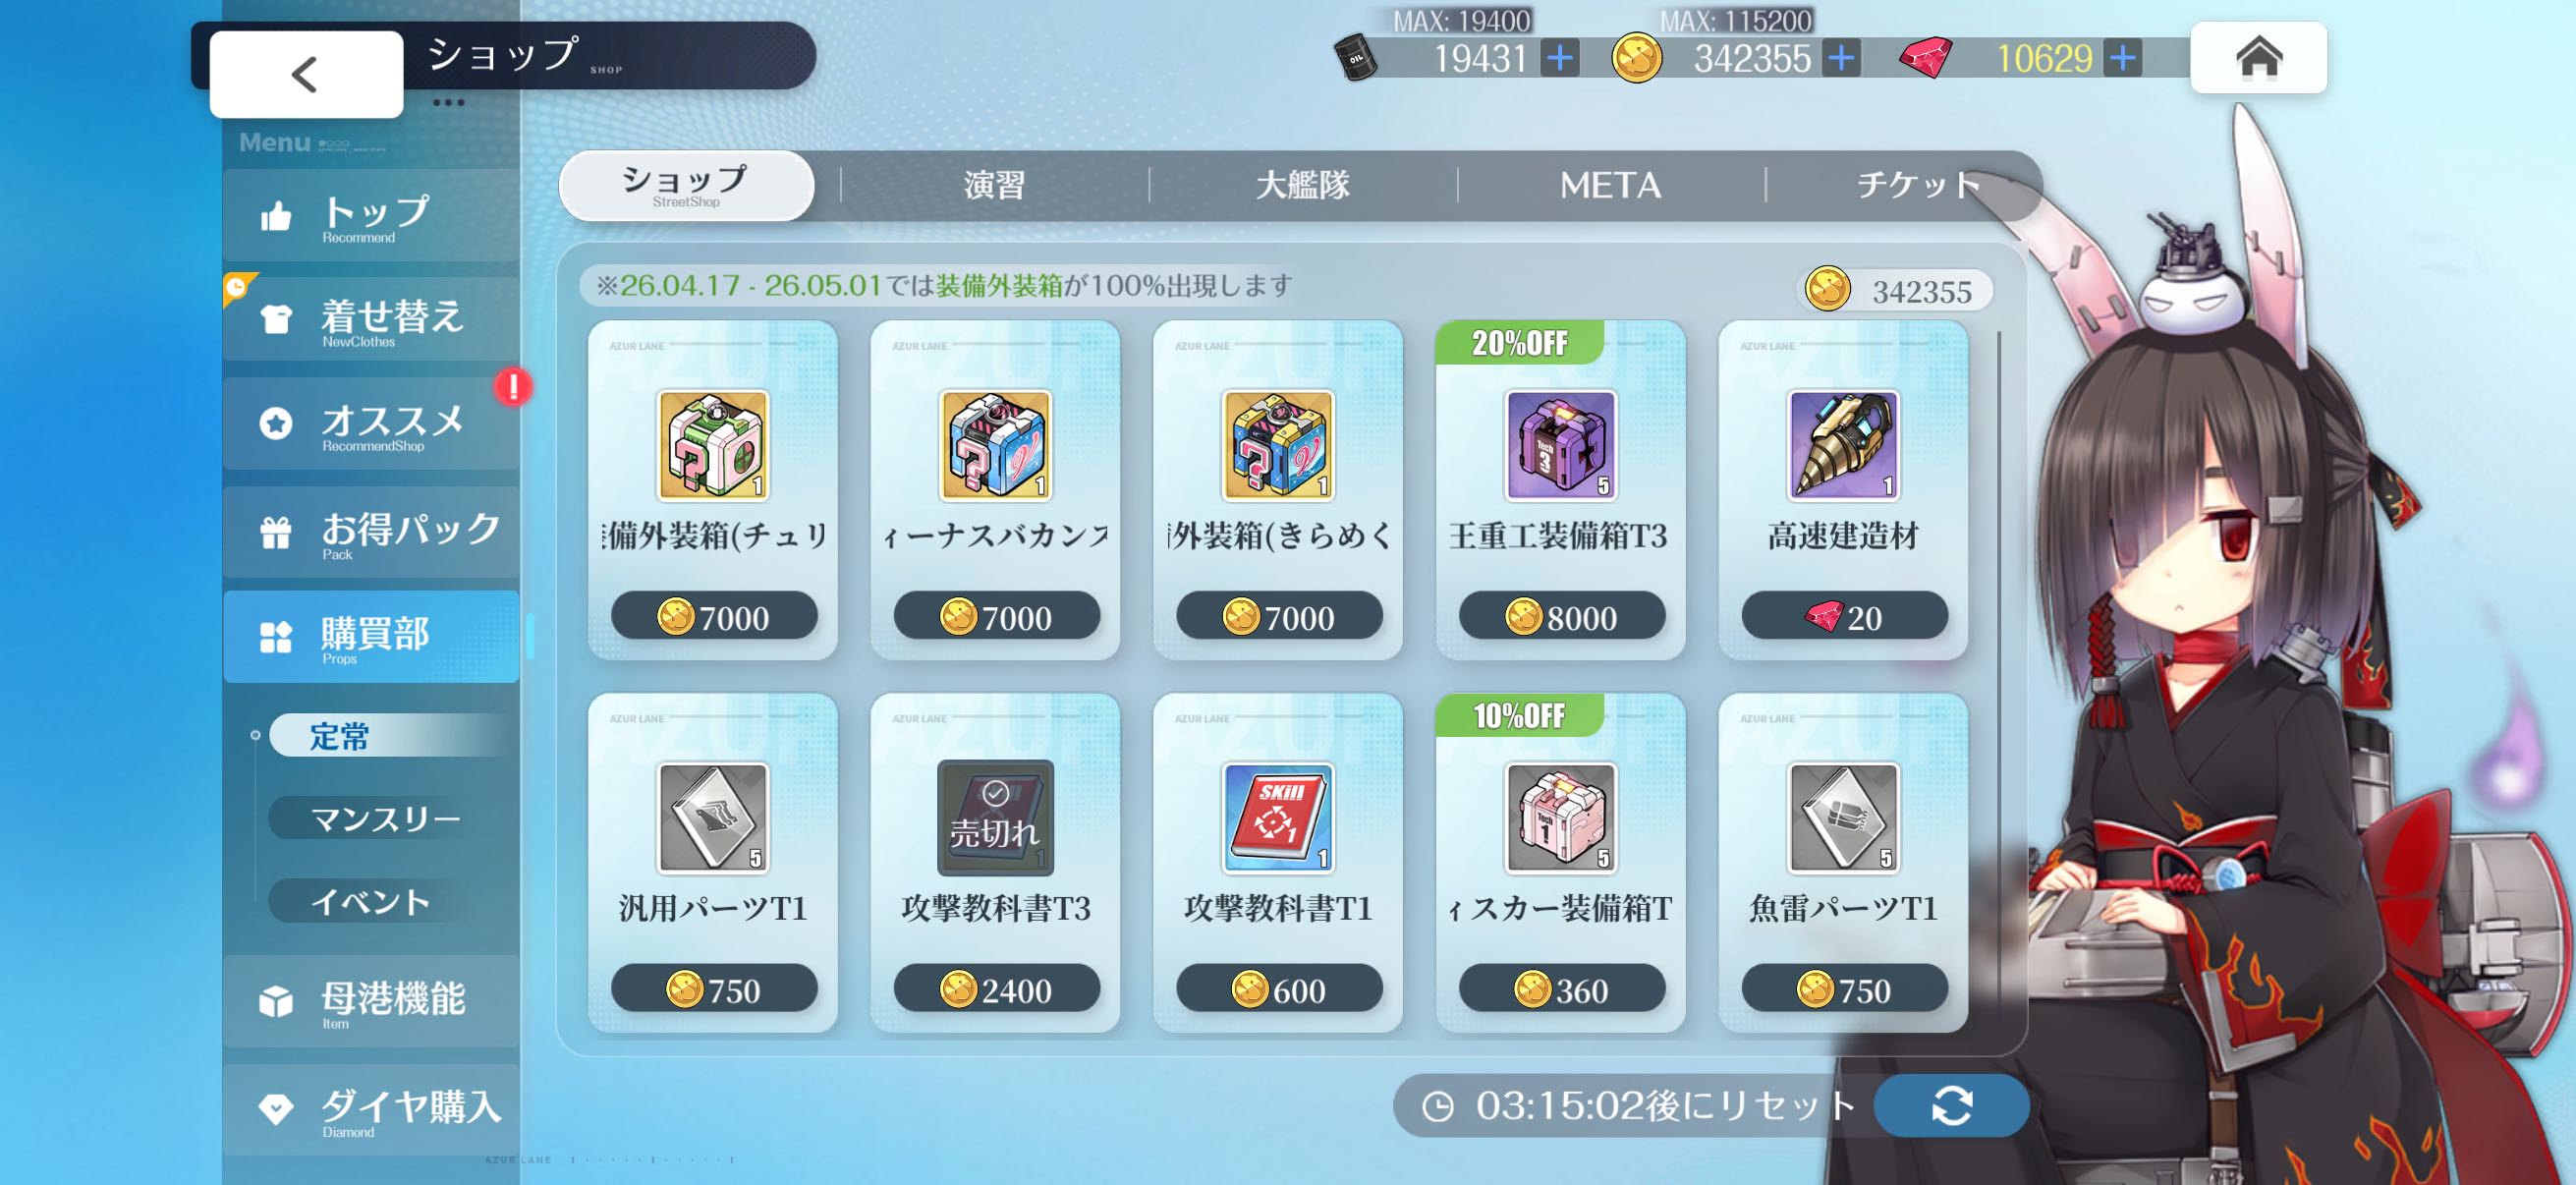
Task: Go back using the arrow button
Action: pos(306,74)
